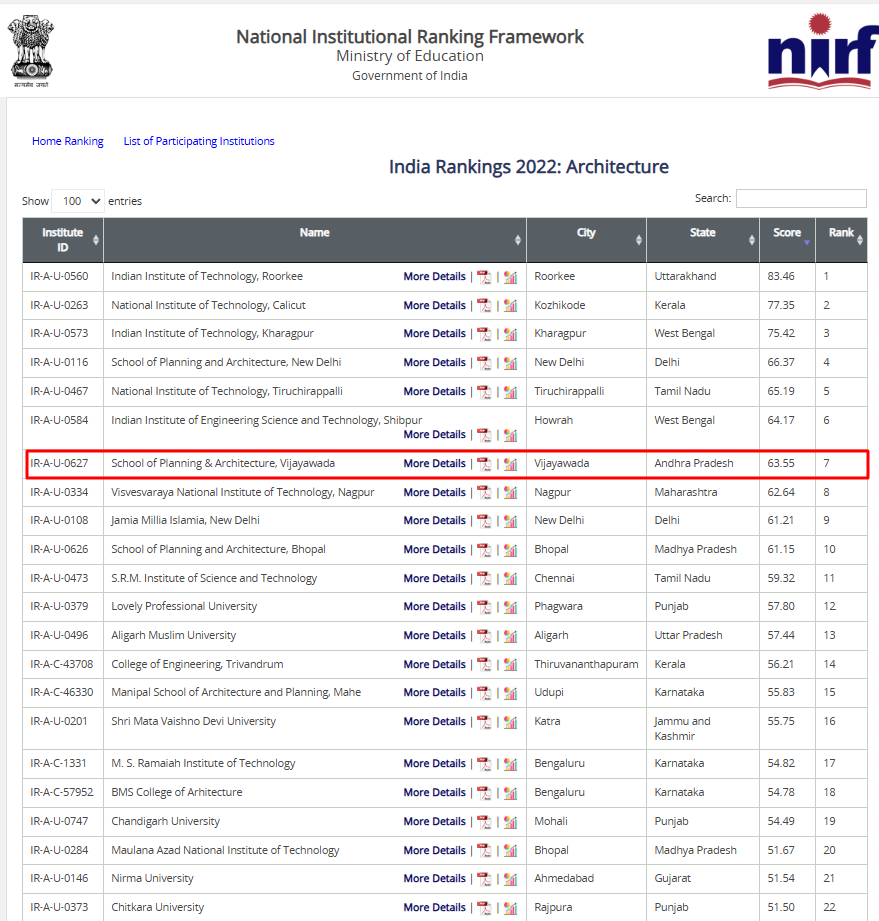Open More Details for Chitkara University
The image size is (879, 921).
coord(434,907)
